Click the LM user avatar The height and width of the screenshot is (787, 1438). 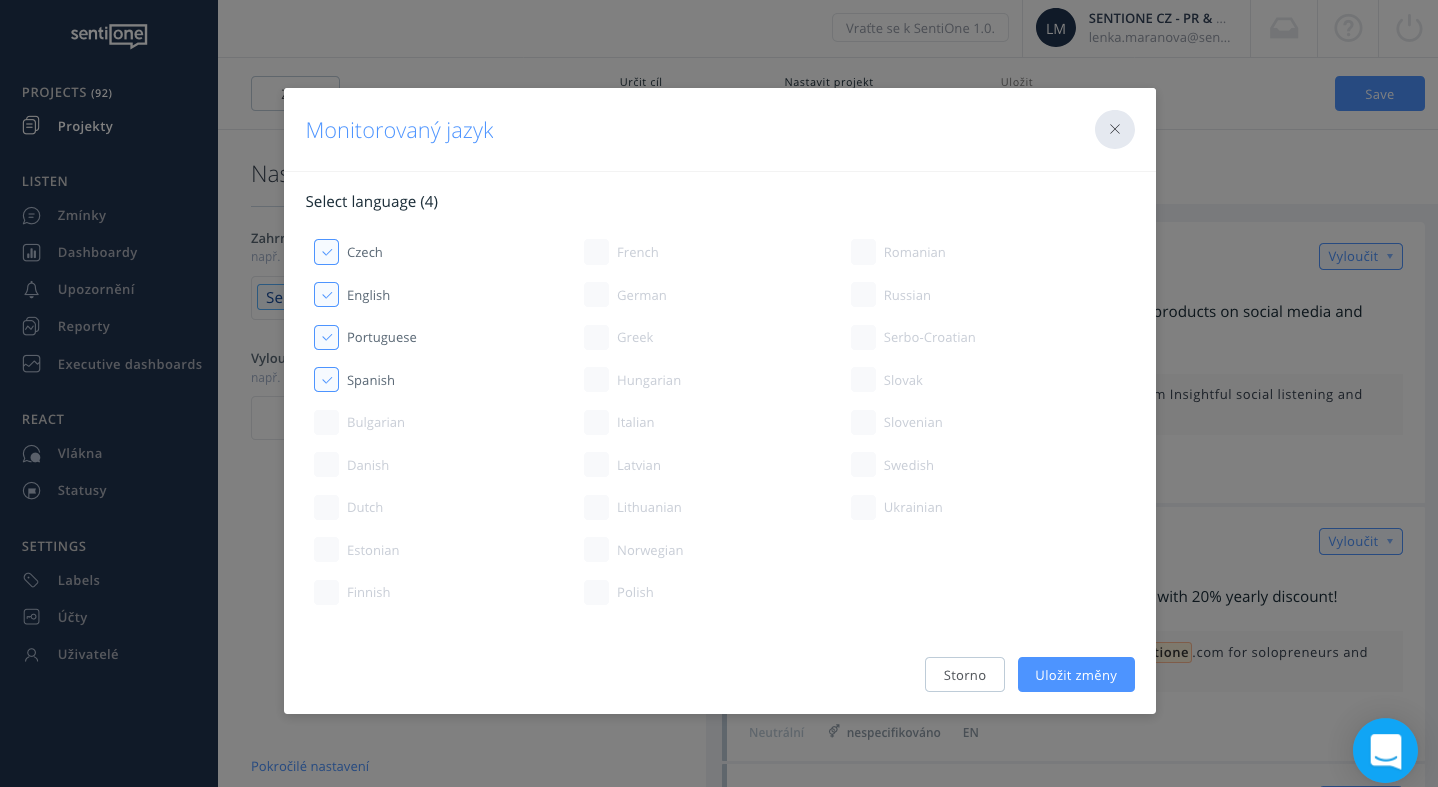click(1055, 28)
